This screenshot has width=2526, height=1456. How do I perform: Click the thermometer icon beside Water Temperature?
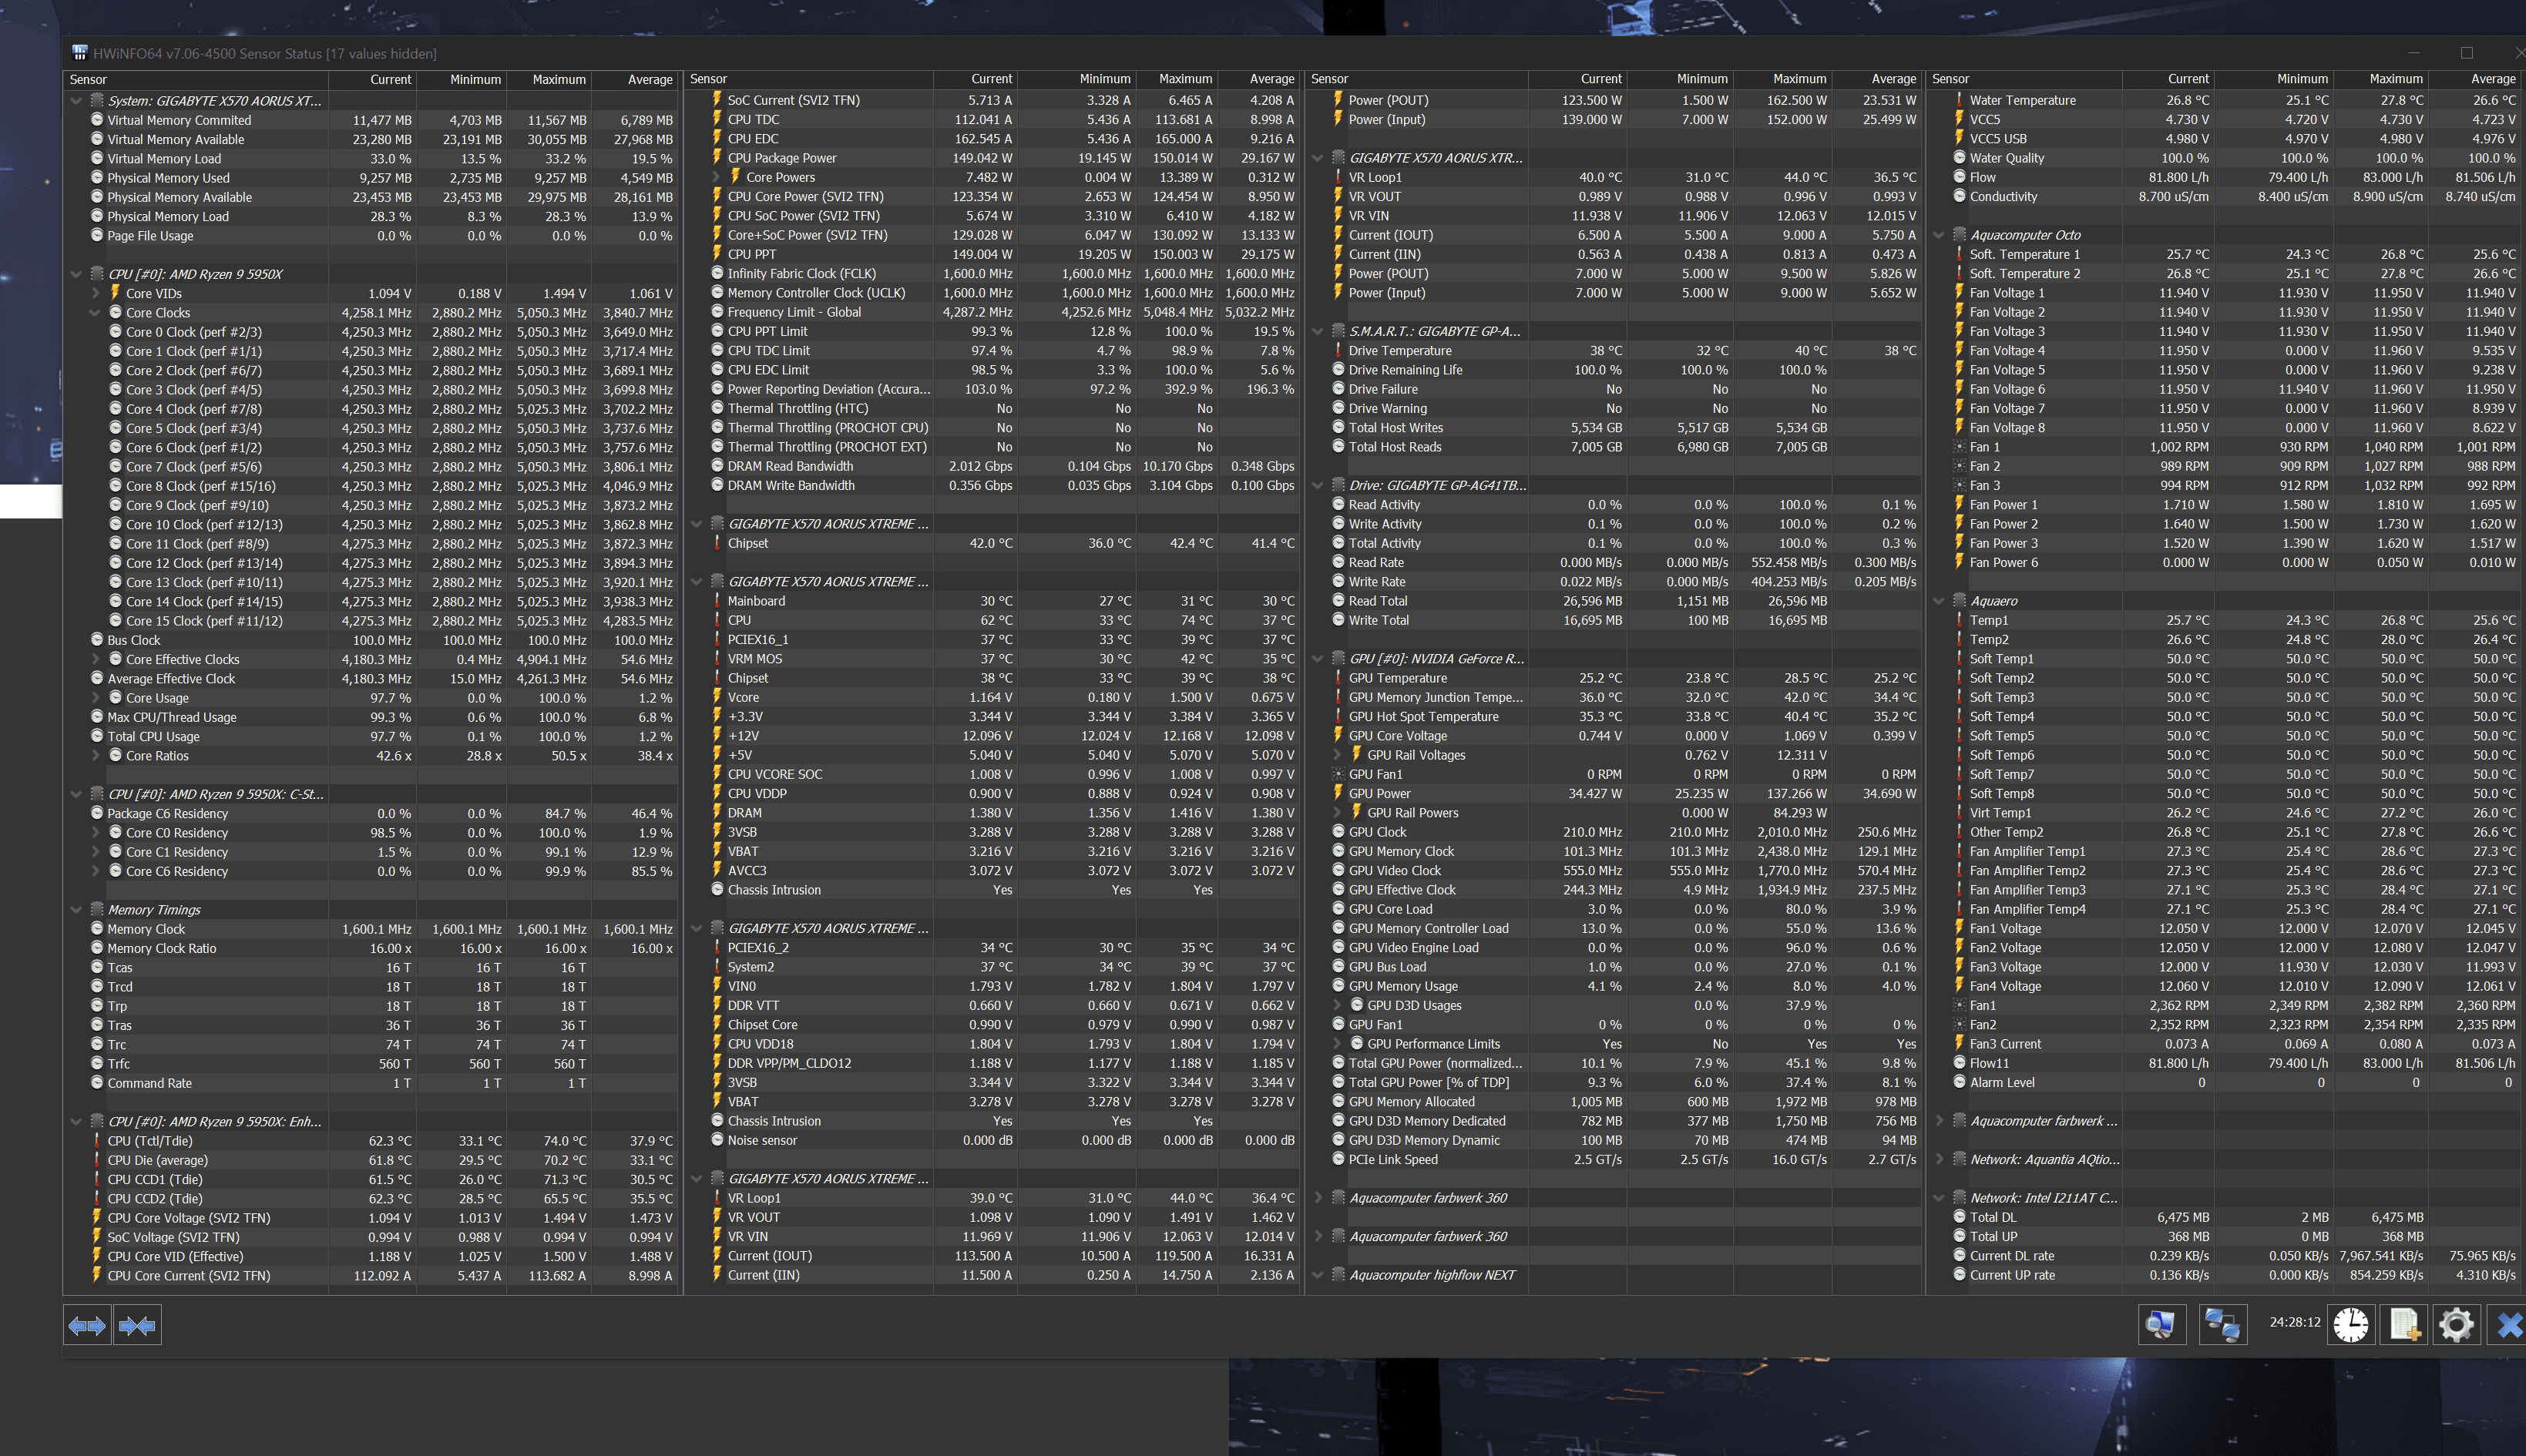(1959, 100)
